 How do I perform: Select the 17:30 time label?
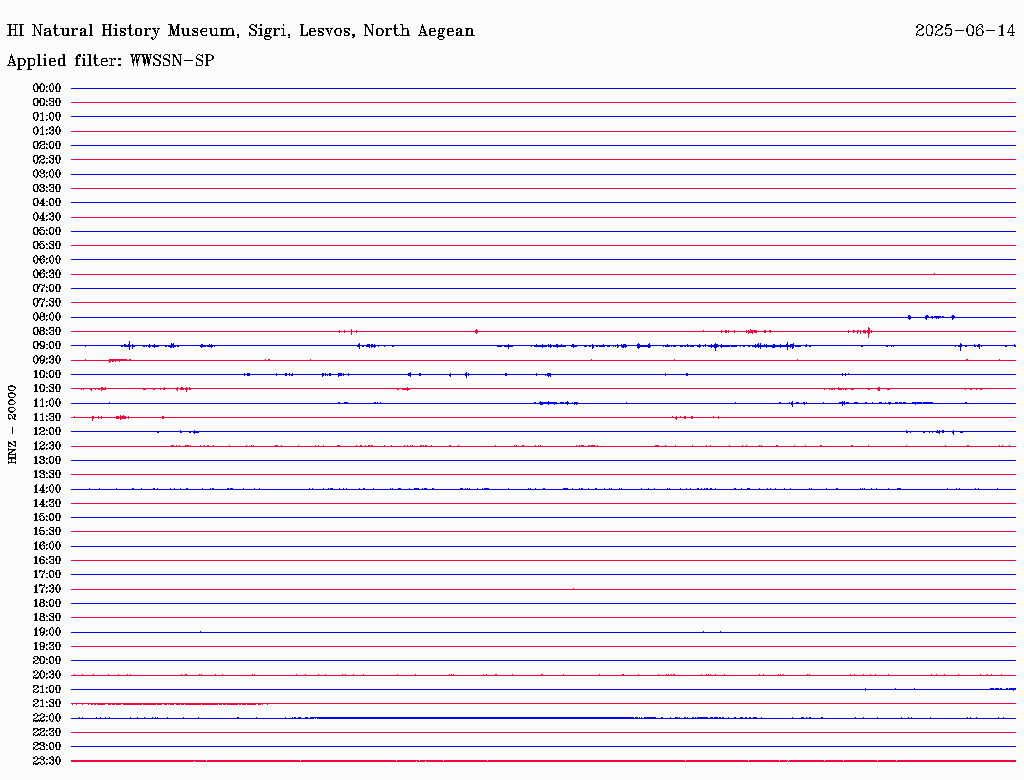coord(47,589)
